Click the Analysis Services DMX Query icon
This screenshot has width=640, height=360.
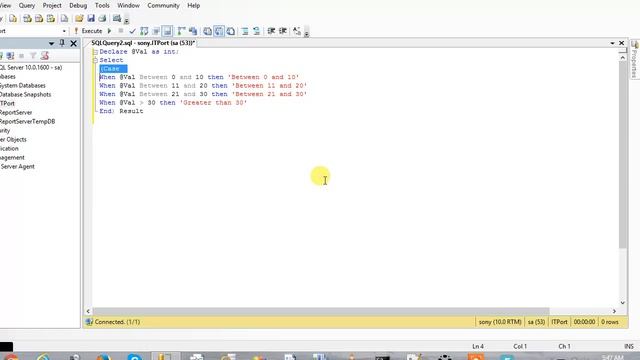(39, 18)
